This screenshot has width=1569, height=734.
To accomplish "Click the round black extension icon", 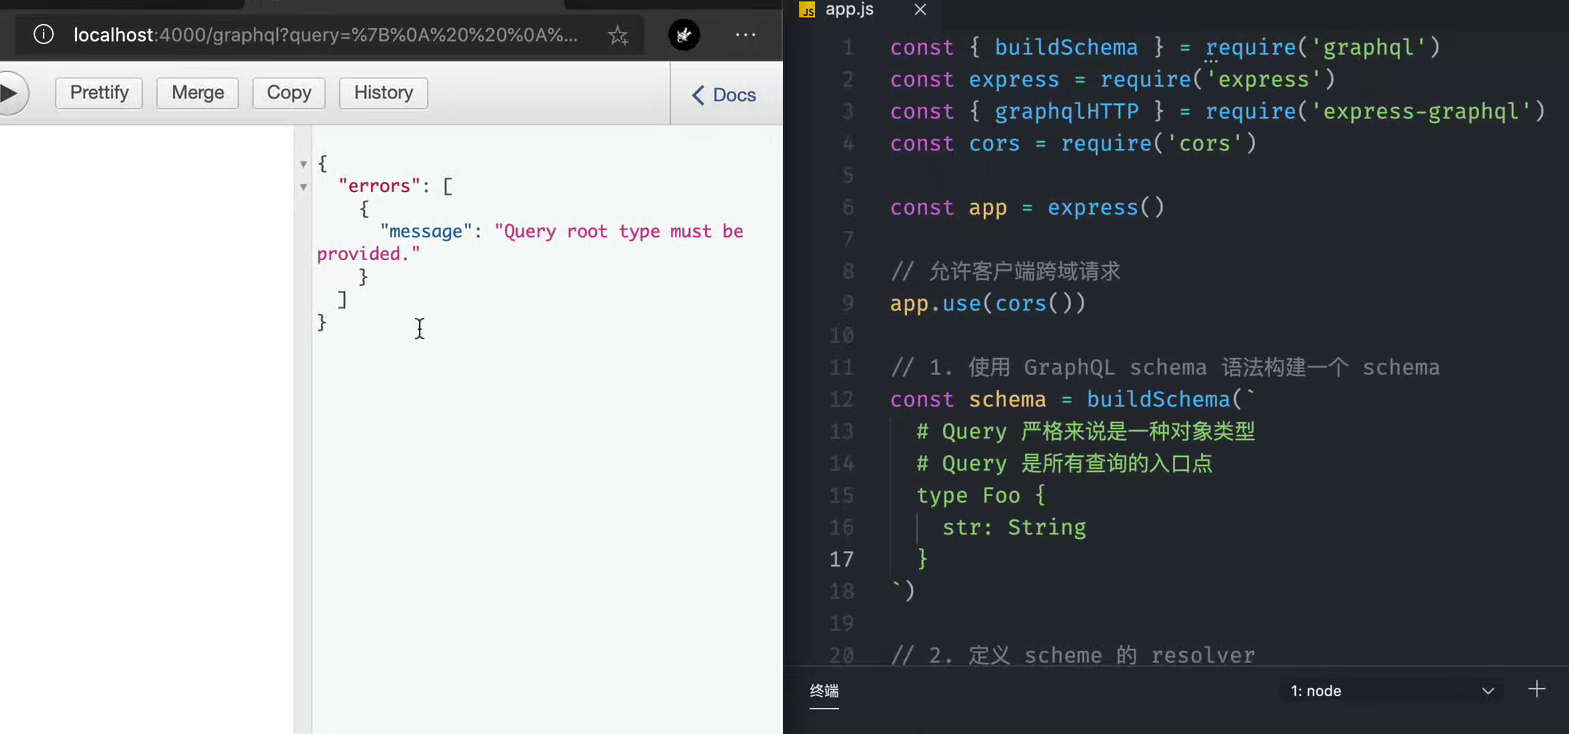I will (x=684, y=35).
